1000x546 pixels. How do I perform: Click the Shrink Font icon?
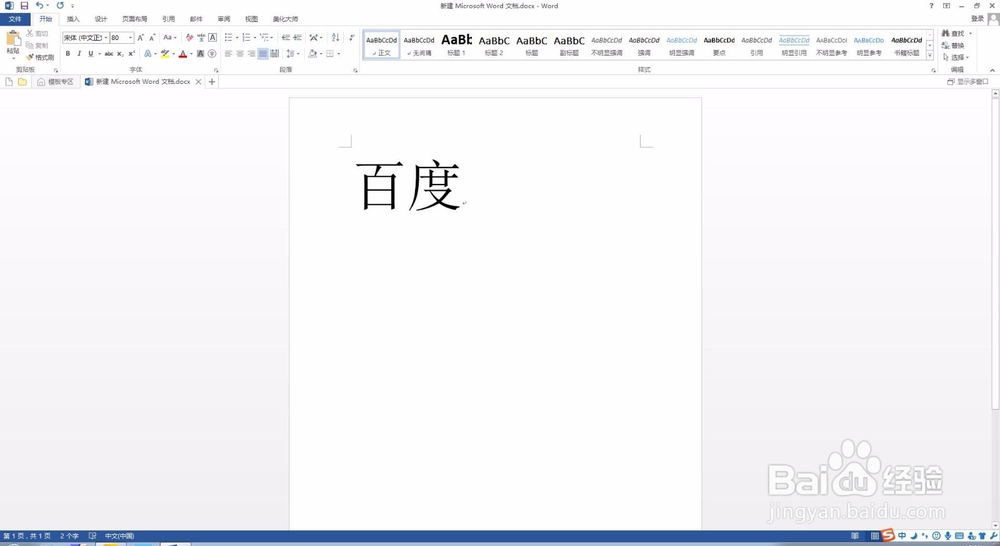[x=152, y=38]
